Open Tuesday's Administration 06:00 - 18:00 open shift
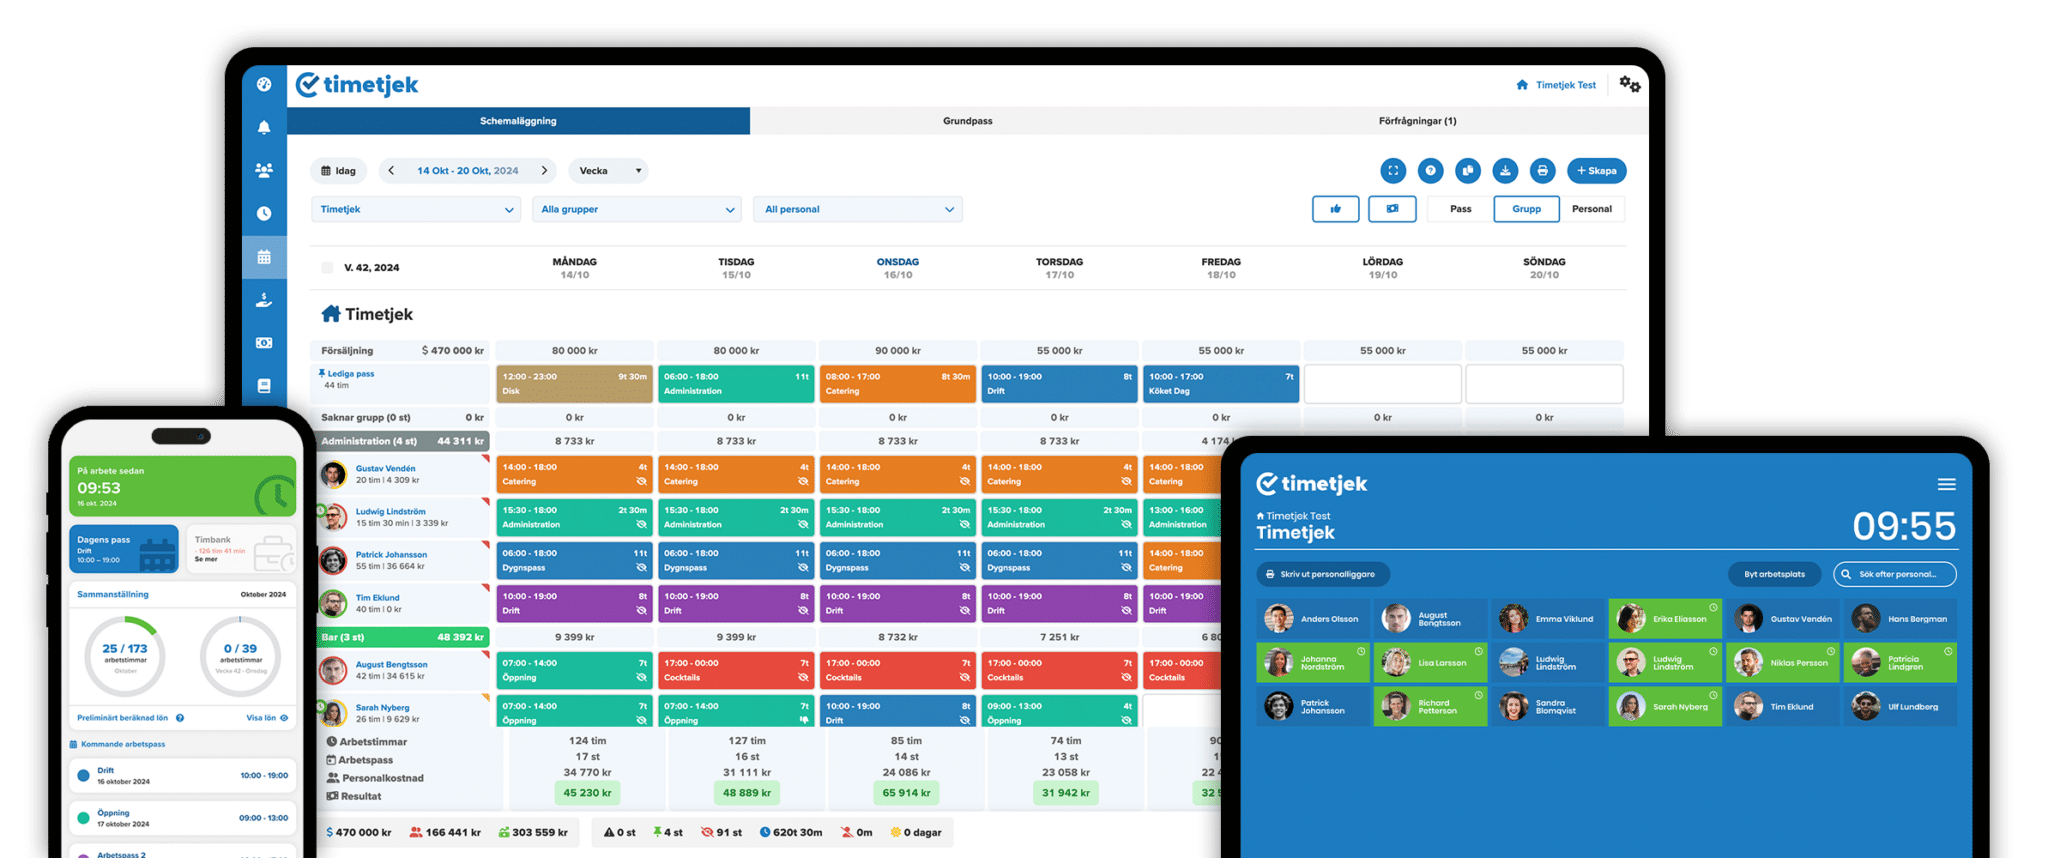This screenshot has height=858, width=2048. (x=736, y=384)
